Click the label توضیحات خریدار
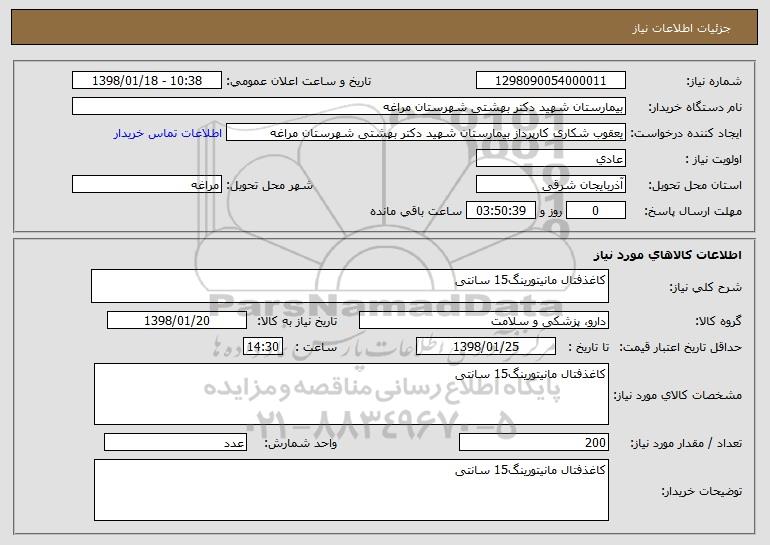The width and height of the screenshot is (770, 545). pos(702,491)
